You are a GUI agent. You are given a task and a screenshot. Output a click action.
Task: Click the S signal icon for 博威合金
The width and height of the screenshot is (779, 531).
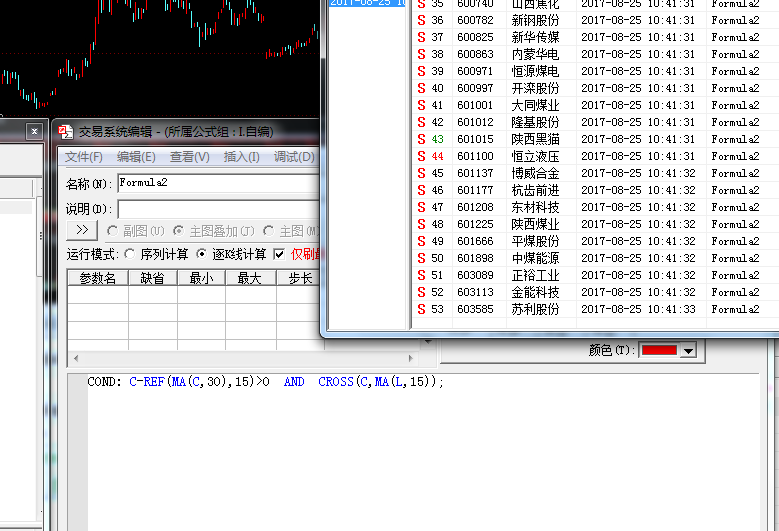click(421, 173)
